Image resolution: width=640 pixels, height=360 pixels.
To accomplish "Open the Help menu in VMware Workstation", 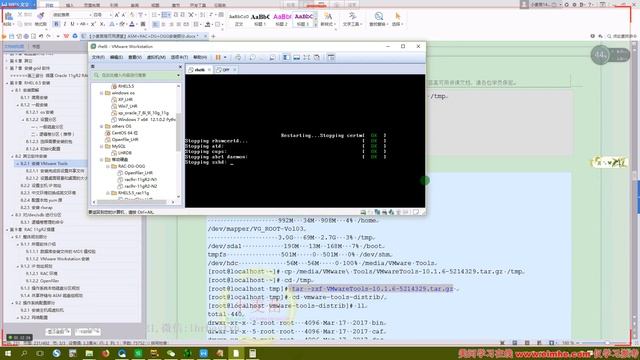I will [200, 57].
